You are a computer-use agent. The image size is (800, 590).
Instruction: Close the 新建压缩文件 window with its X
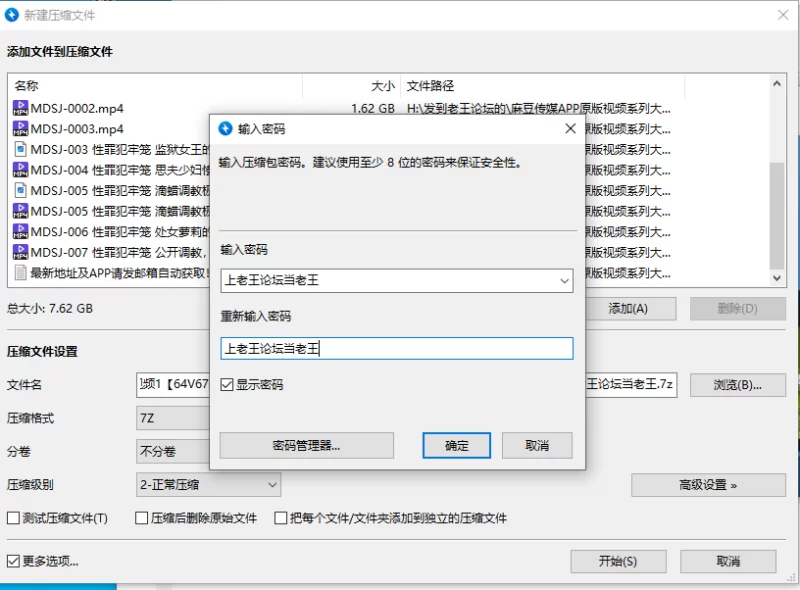click(x=783, y=15)
